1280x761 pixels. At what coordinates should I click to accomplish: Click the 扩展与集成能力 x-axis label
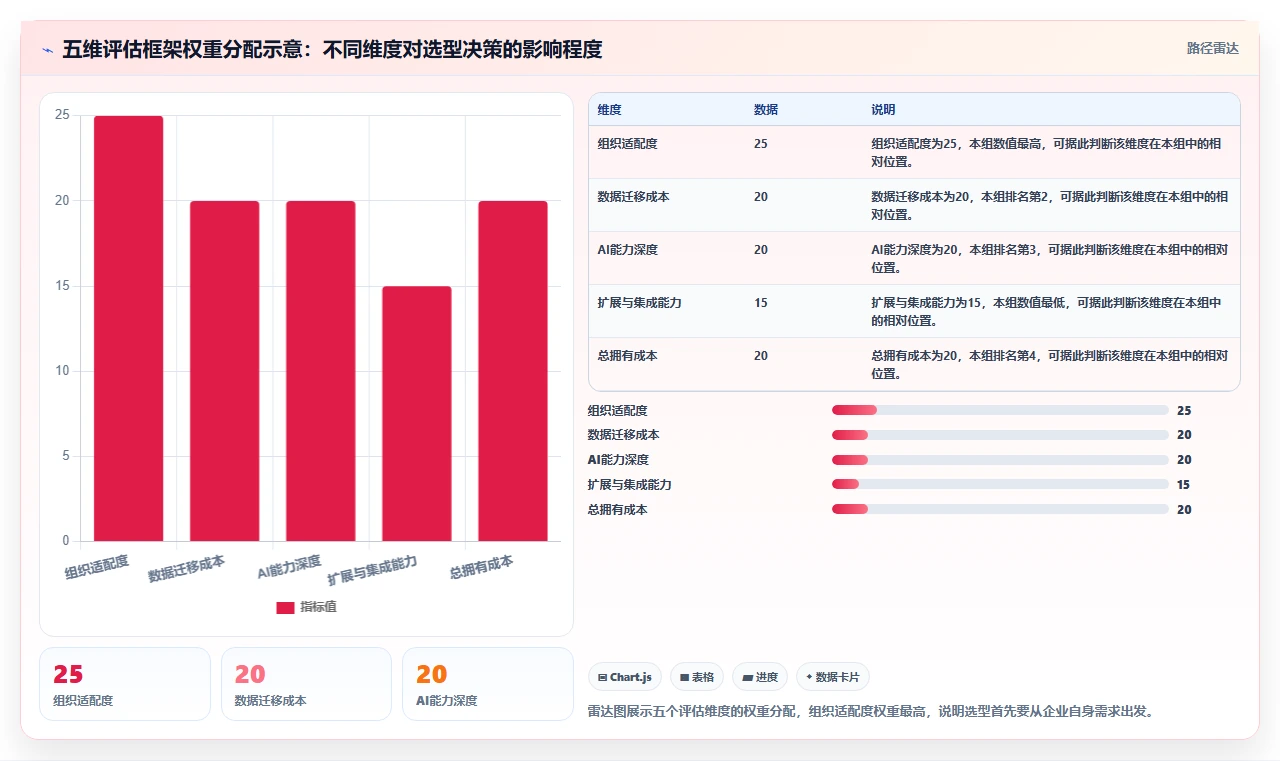click(x=372, y=570)
